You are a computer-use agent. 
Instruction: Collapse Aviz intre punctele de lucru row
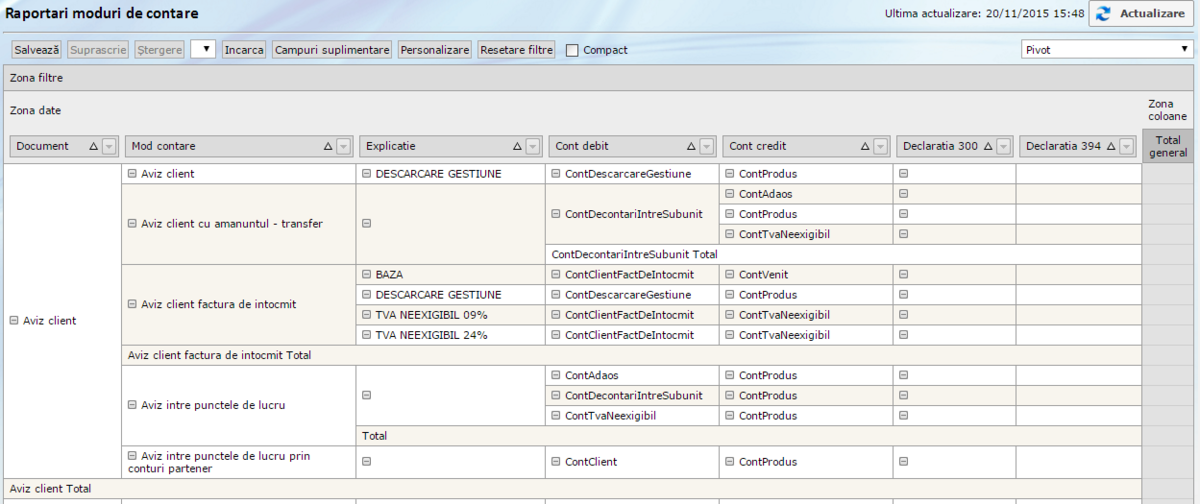(132, 405)
